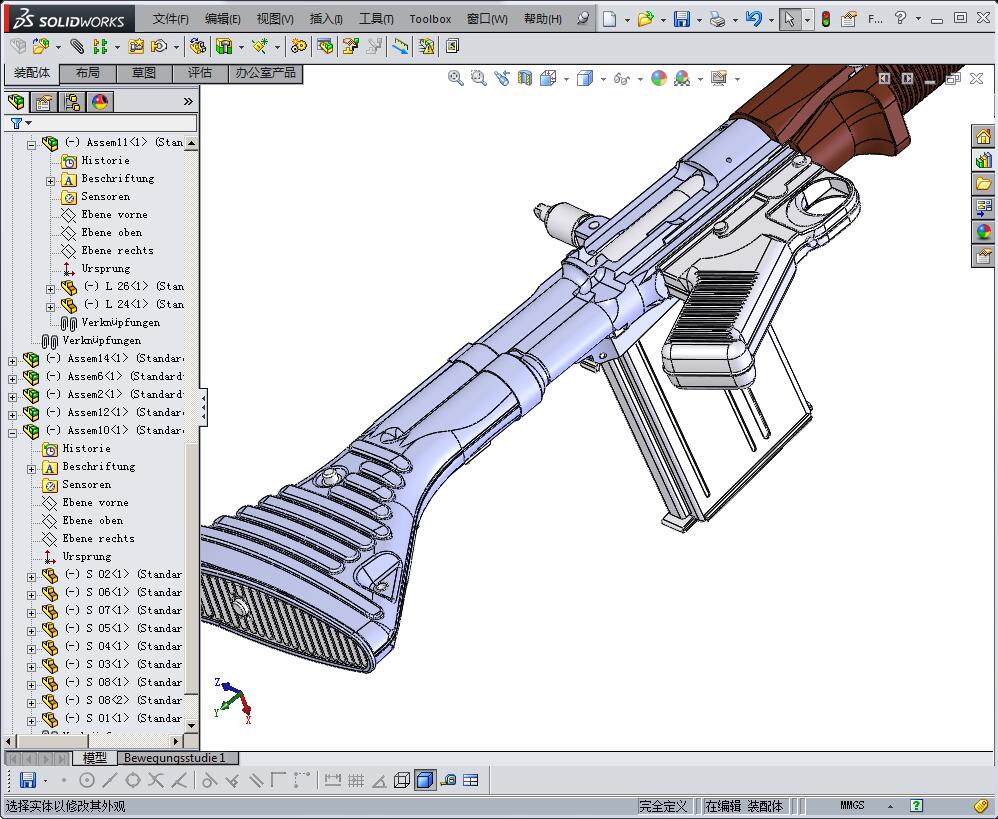This screenshot has height=819, width=998.
Task: Open the Display Style dropdown arrow
Action: click(x=602, y=79)
